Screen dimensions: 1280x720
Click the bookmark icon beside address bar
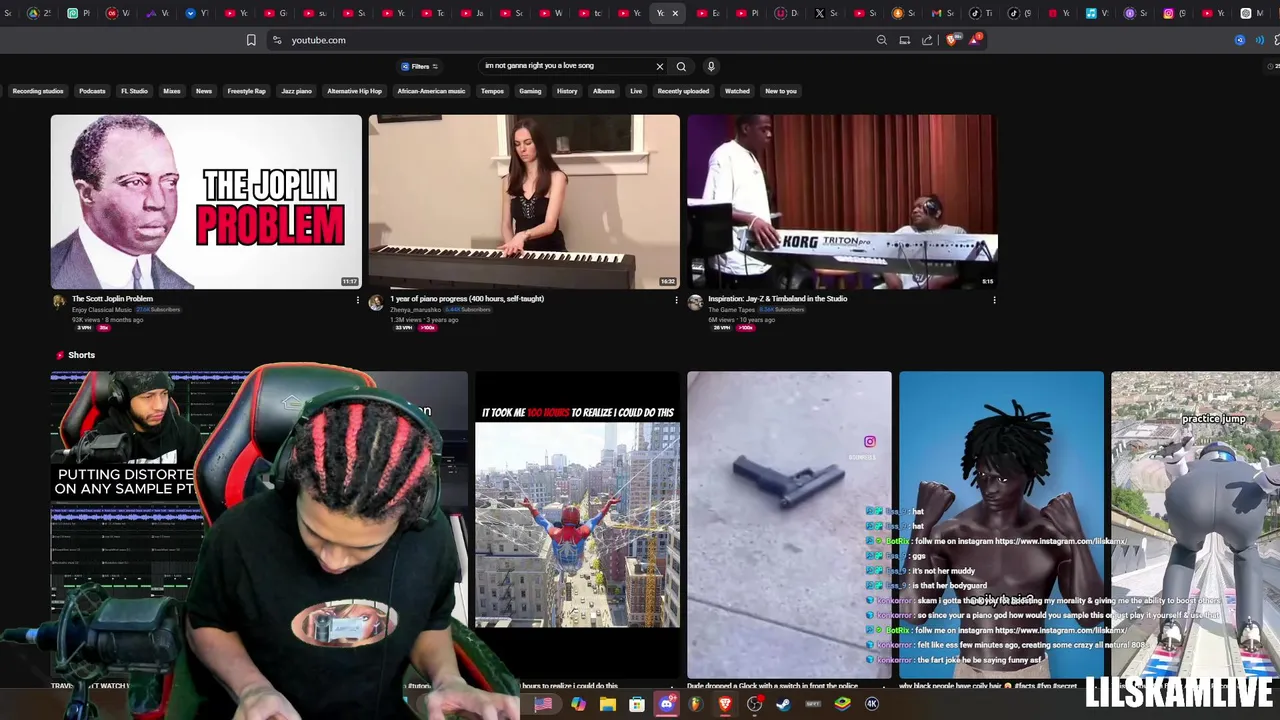pyautogui.click(x=251, y=40)
